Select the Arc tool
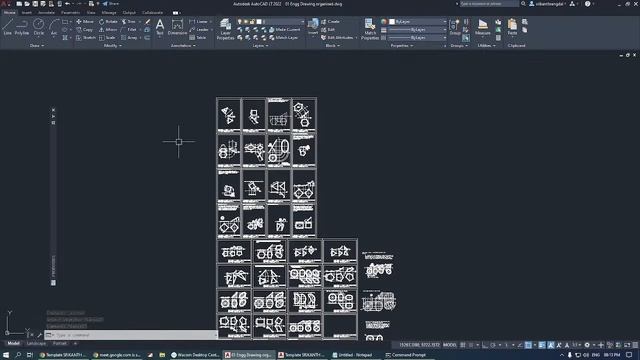Image resolution: width=640 pixels, height=360 pixels. [x=54, y=27]
